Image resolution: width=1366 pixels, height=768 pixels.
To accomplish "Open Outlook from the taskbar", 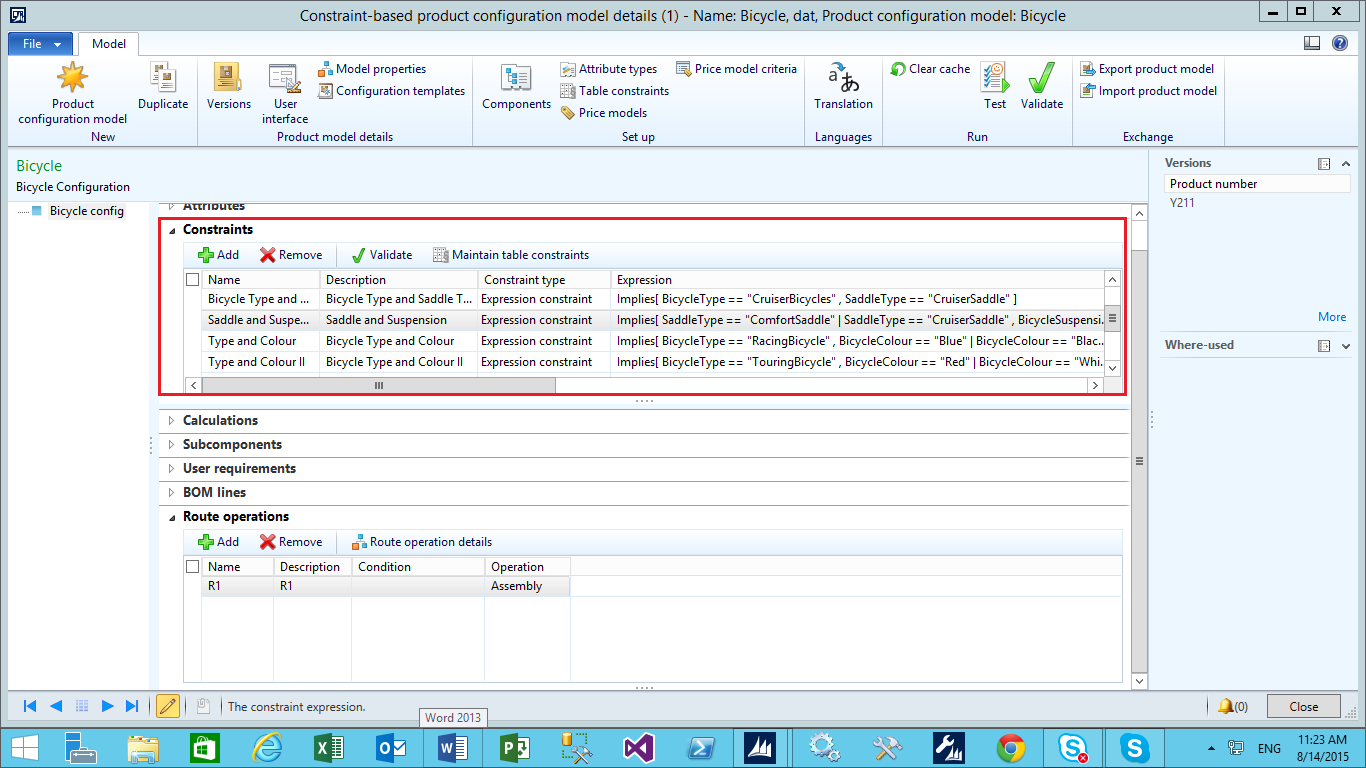I will pos(389,747).
